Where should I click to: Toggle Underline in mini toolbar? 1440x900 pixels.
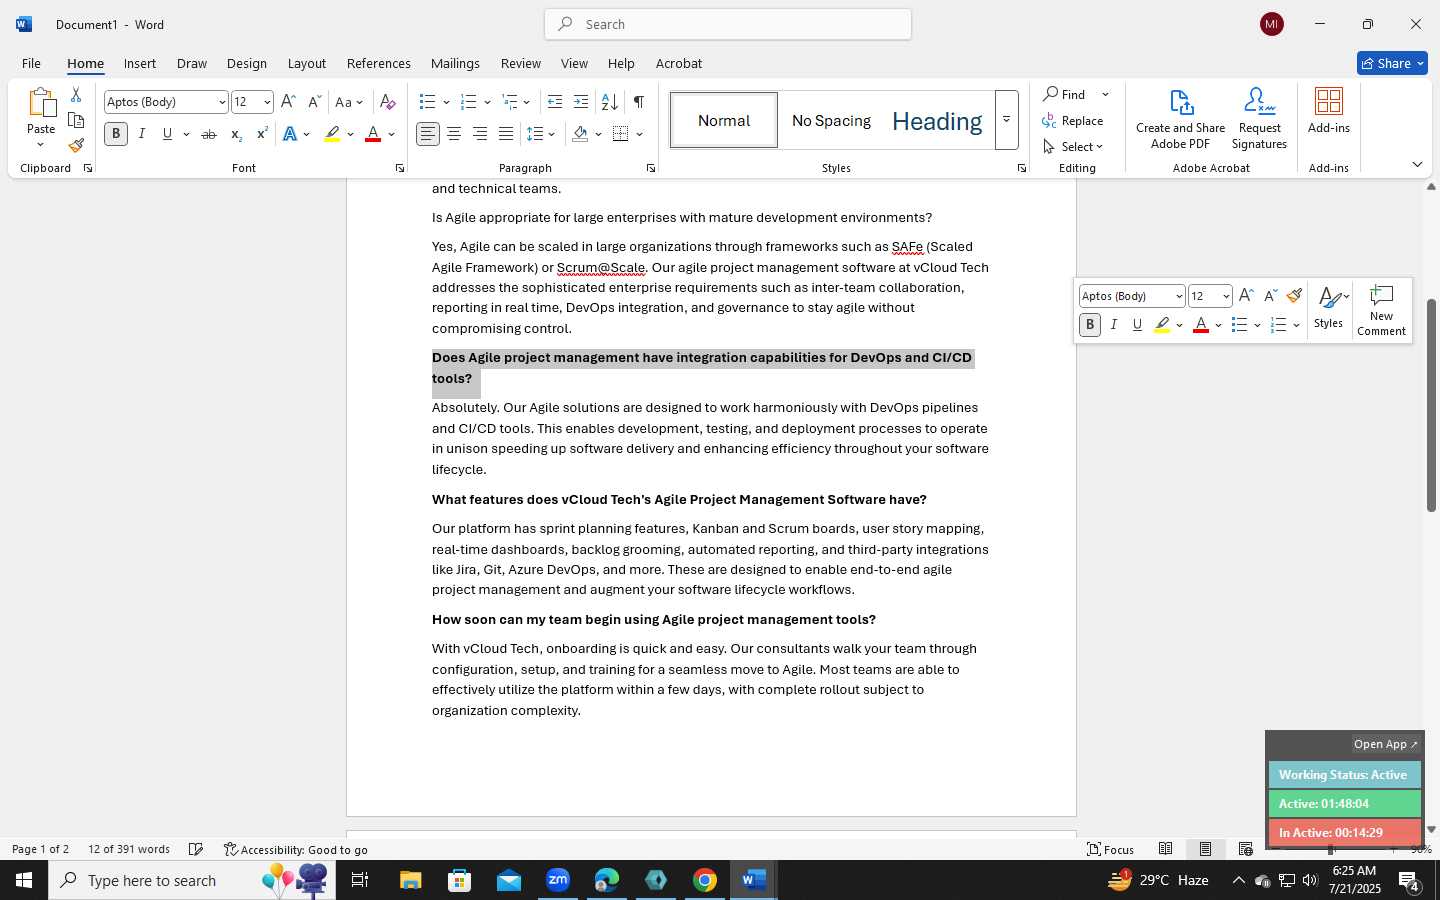[1137, 325]
